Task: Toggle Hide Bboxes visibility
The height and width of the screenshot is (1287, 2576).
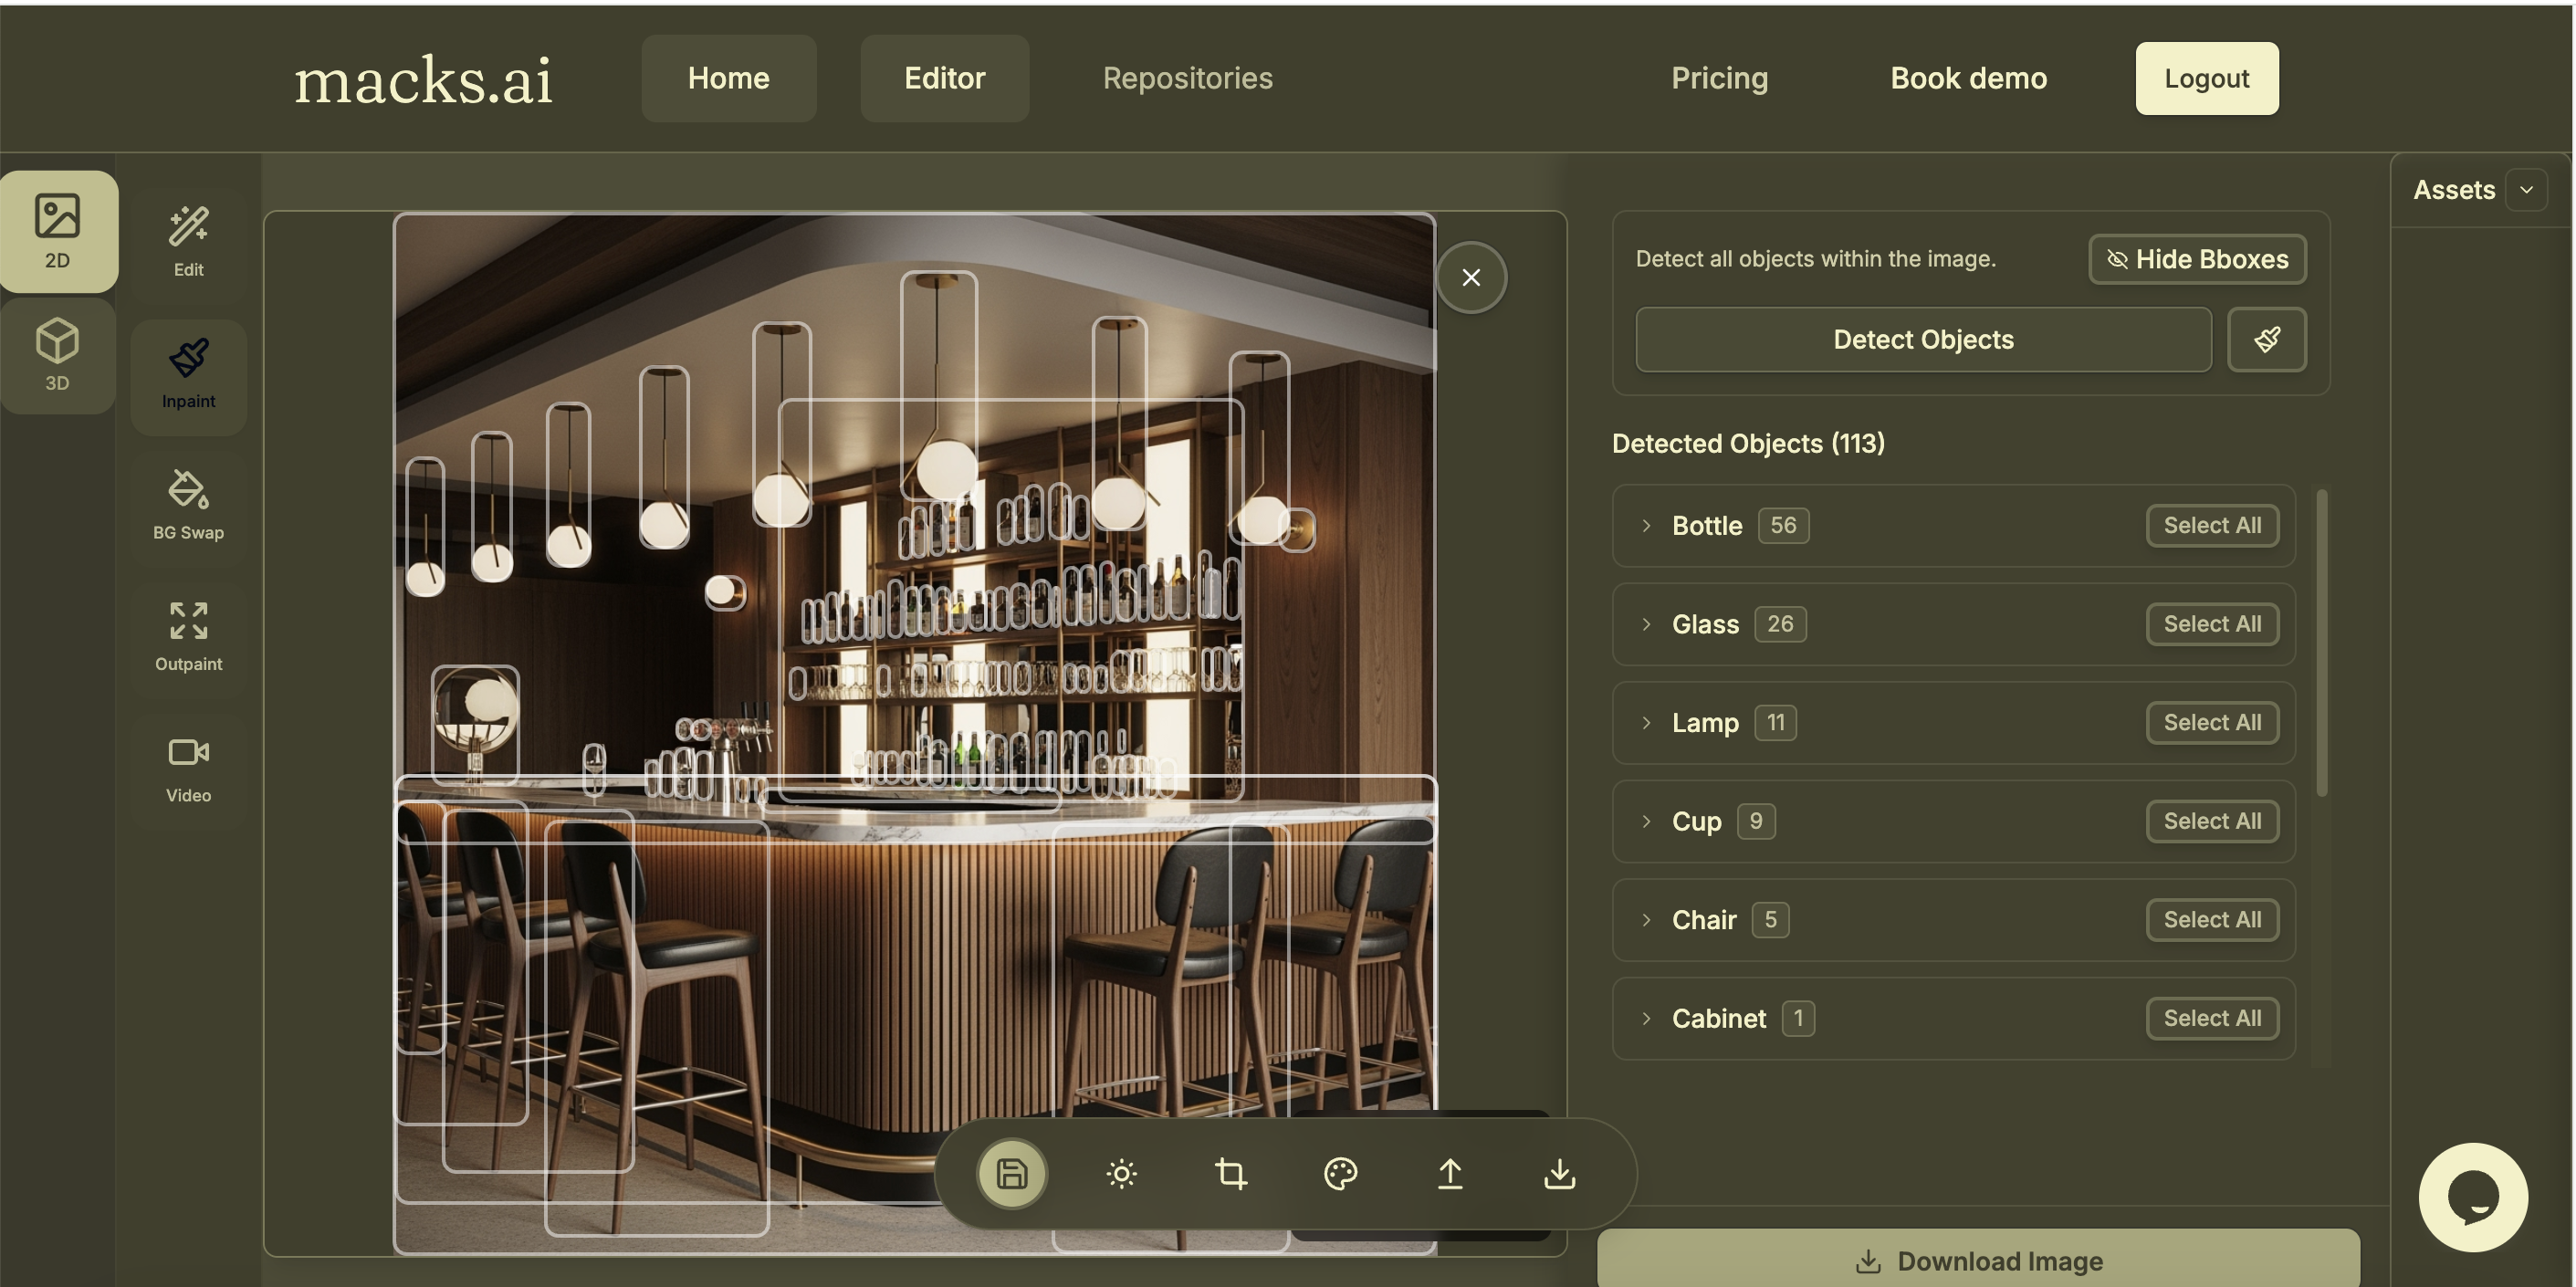Action: [x=2197, y=259]
